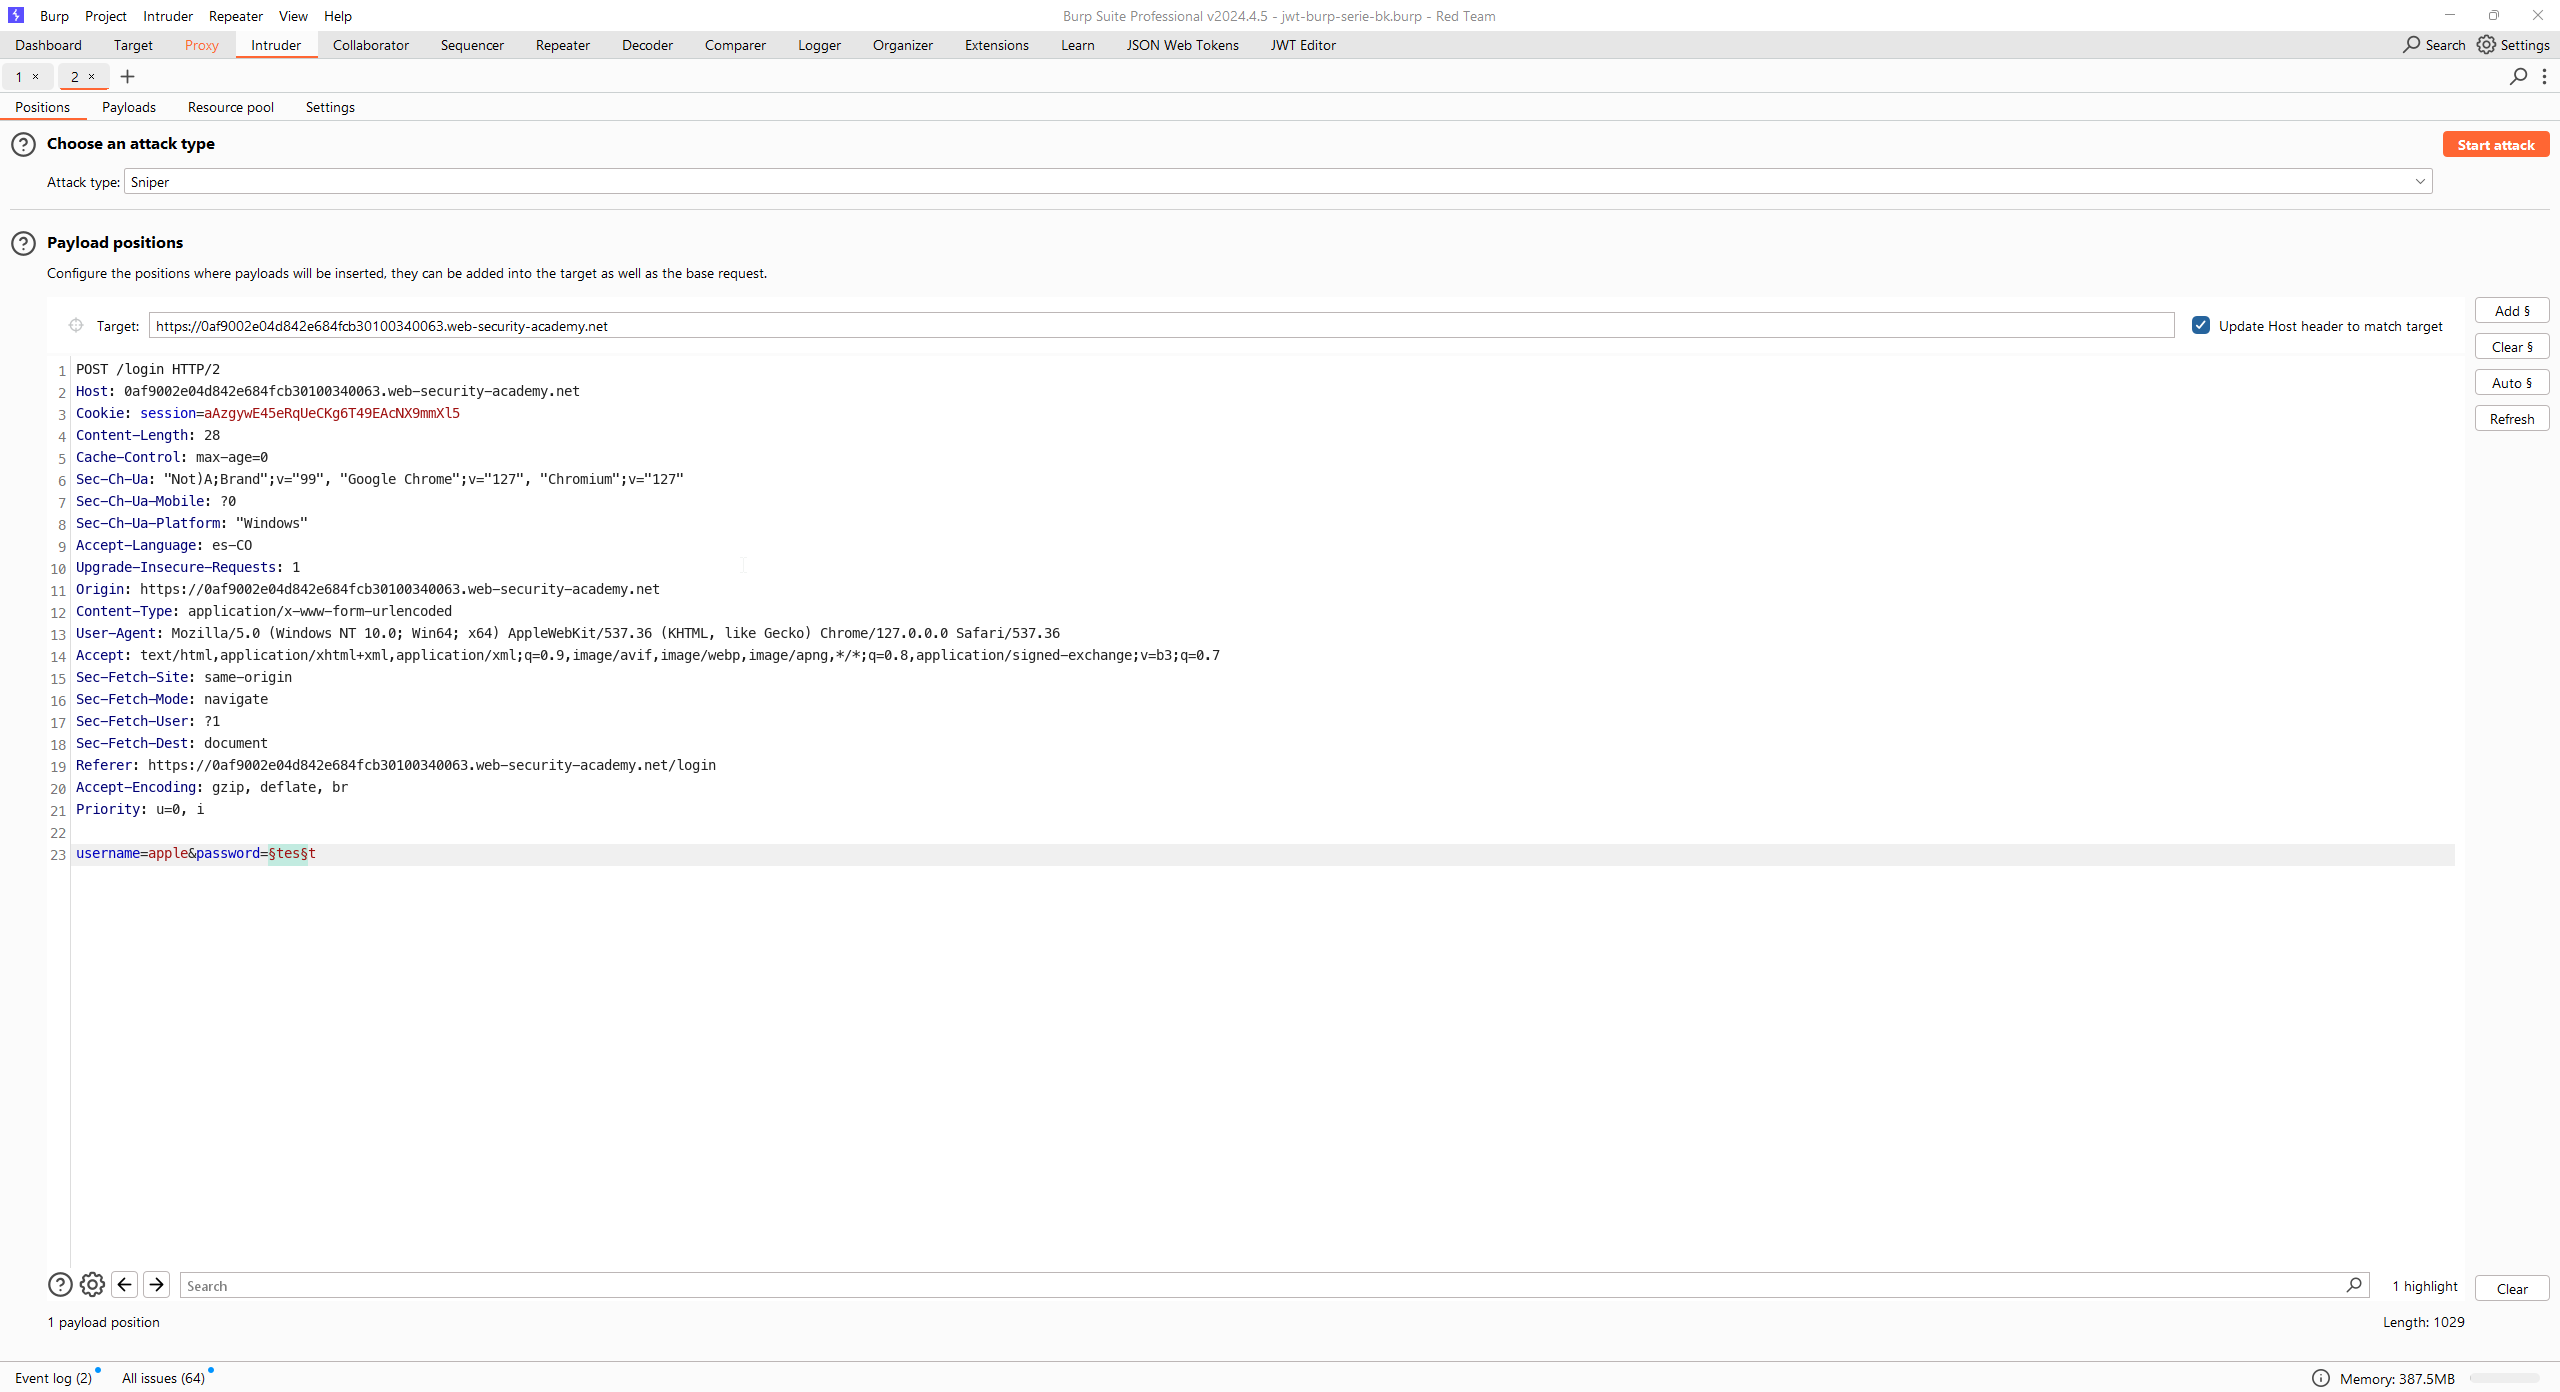Click the Refresh button

pyautogui.click(x=2512, y=419)
